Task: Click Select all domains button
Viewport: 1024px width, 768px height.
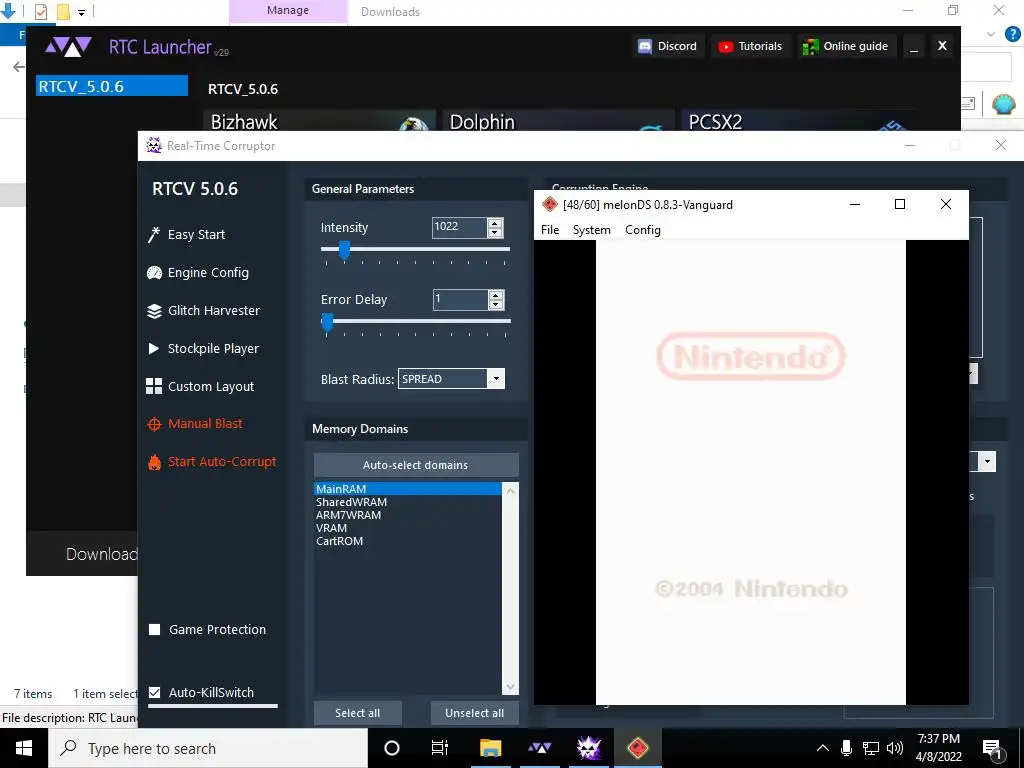Action: 357,713
